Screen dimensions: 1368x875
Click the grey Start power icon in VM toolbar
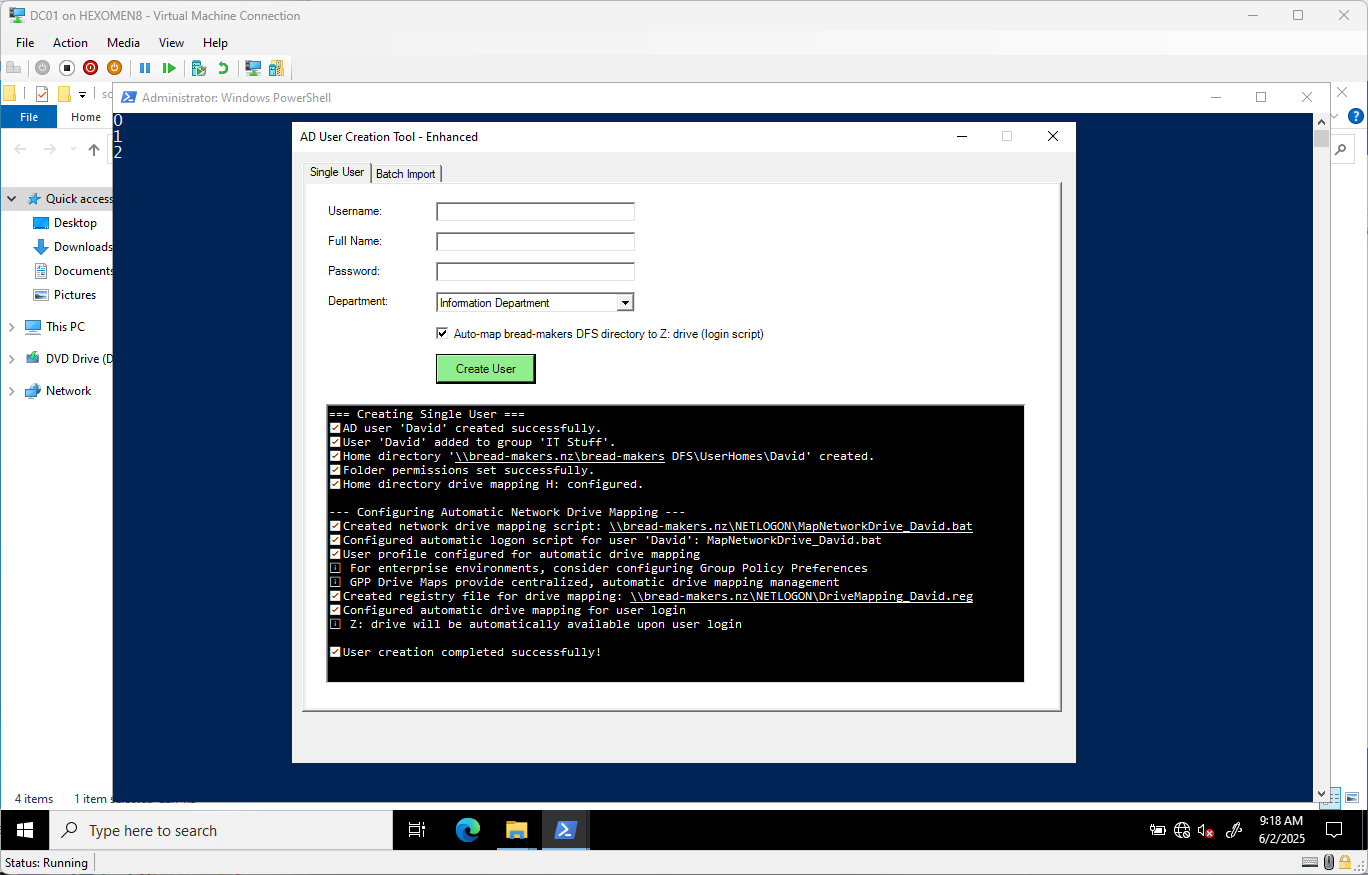(x=42, y=68)
